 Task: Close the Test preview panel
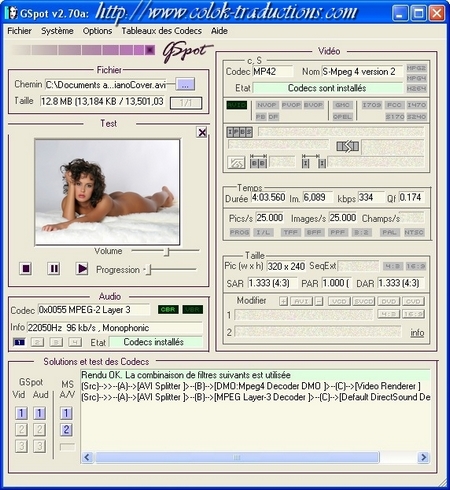(x=202, y=132)
